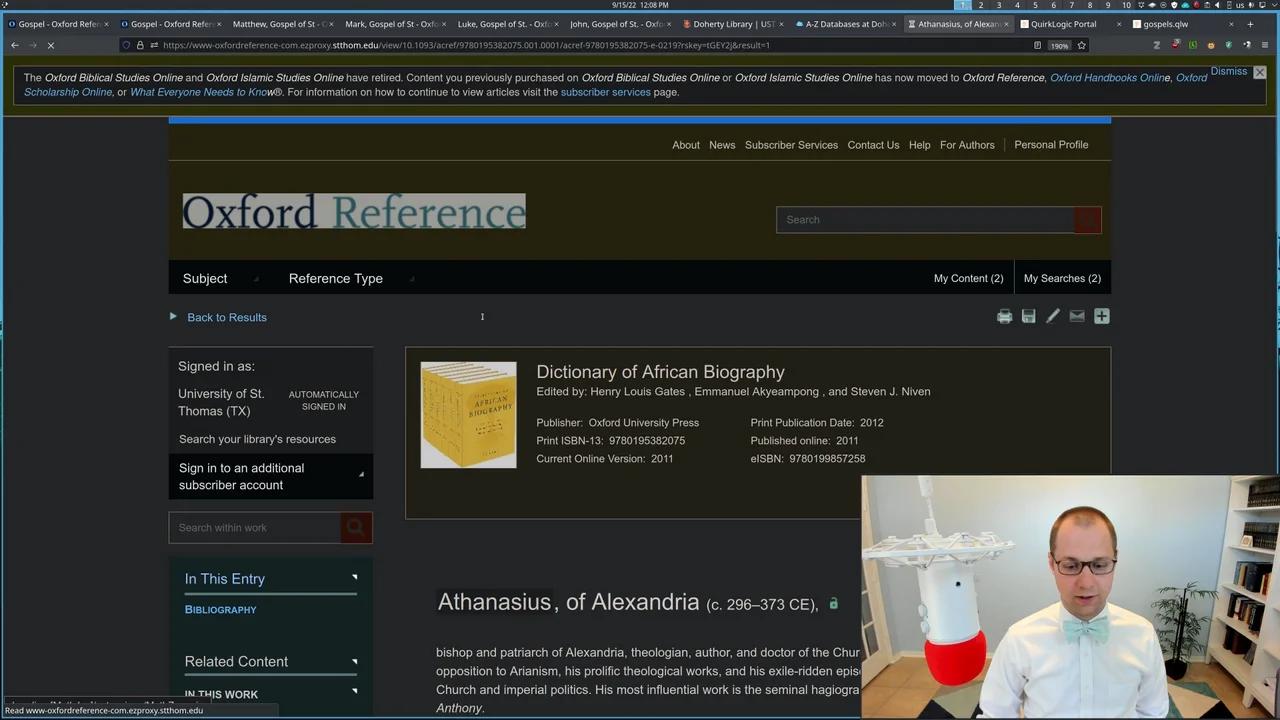Open the cite tool pencil icon
Viewport: 1280px width, 720px height.
1052,316
